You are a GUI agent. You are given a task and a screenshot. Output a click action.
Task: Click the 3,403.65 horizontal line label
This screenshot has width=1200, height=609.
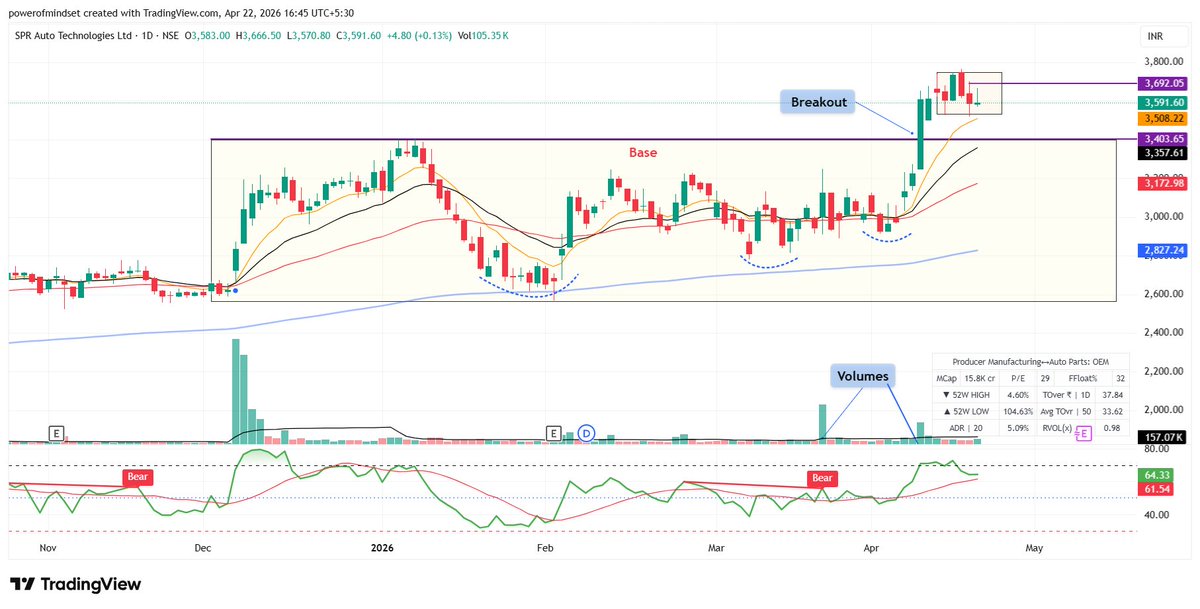click(1165, 139)
